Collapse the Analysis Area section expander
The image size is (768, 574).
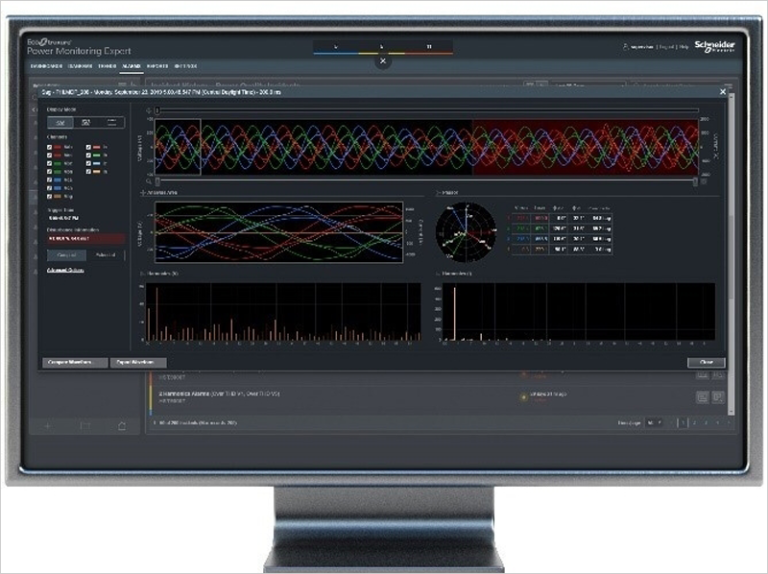point(144,191)
